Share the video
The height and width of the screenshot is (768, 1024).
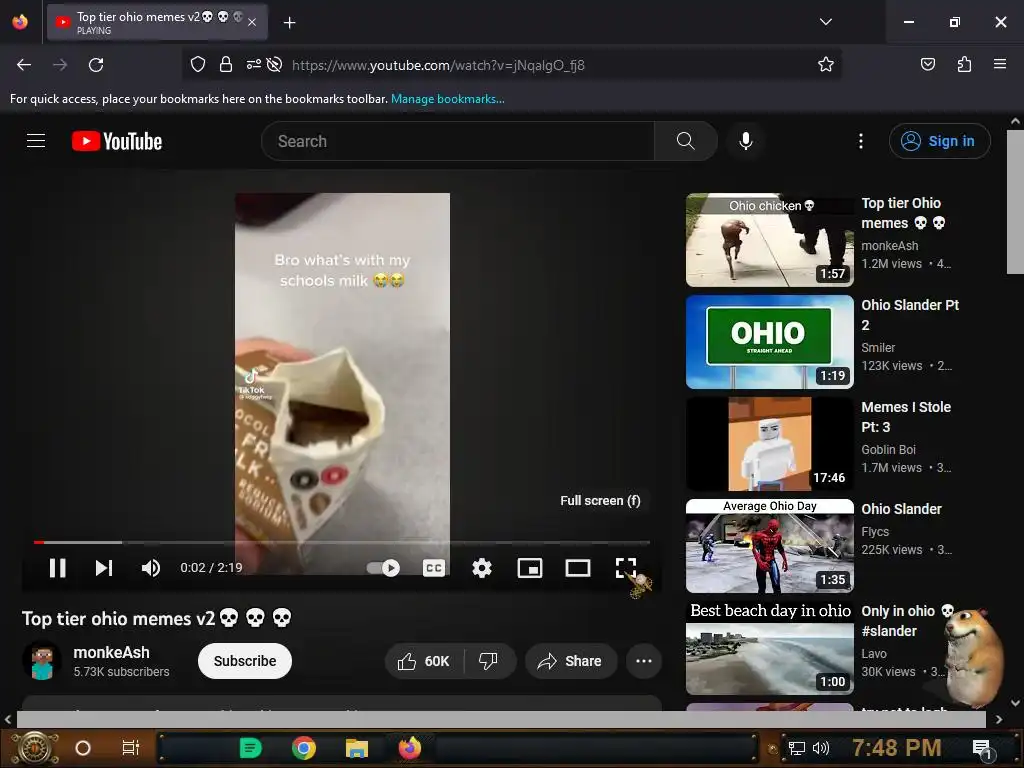tap(571, 661)
